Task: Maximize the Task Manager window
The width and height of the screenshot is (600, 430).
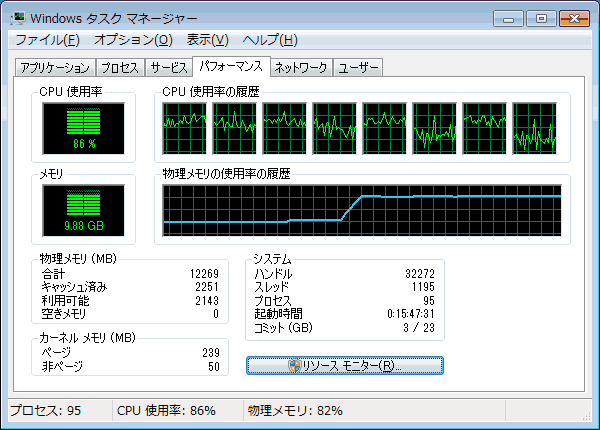Action: pos(541,18)
